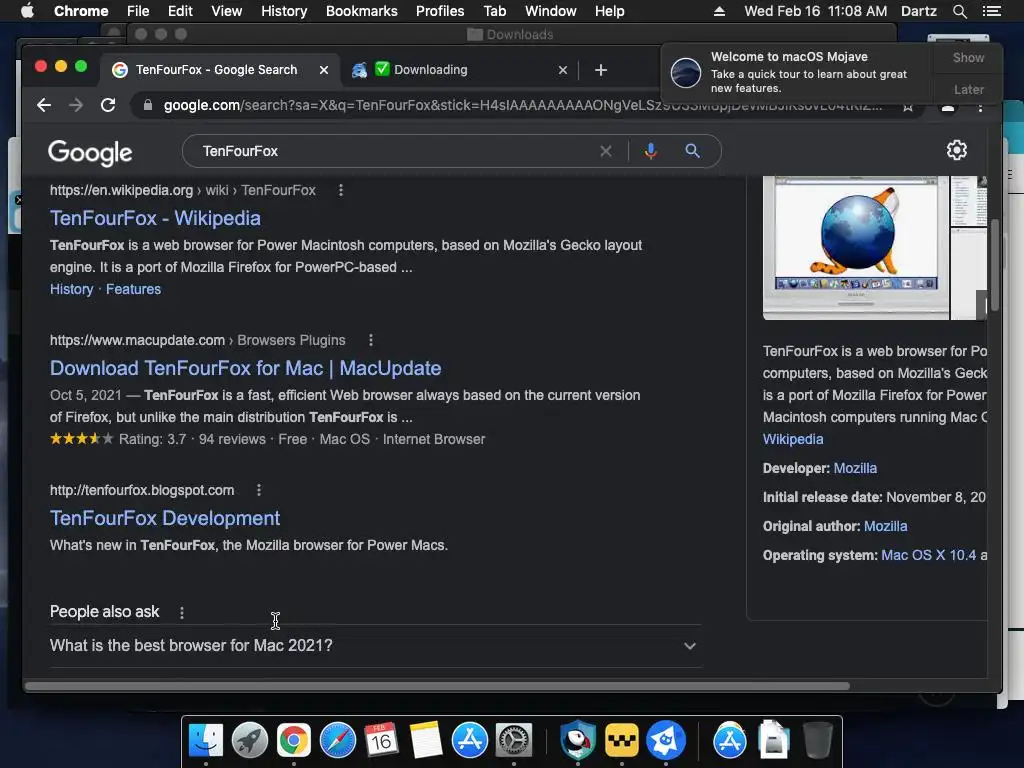The image size is (1024, 768).
Task: Open Chrome from the dock
Action: click(x=294, y=741)
